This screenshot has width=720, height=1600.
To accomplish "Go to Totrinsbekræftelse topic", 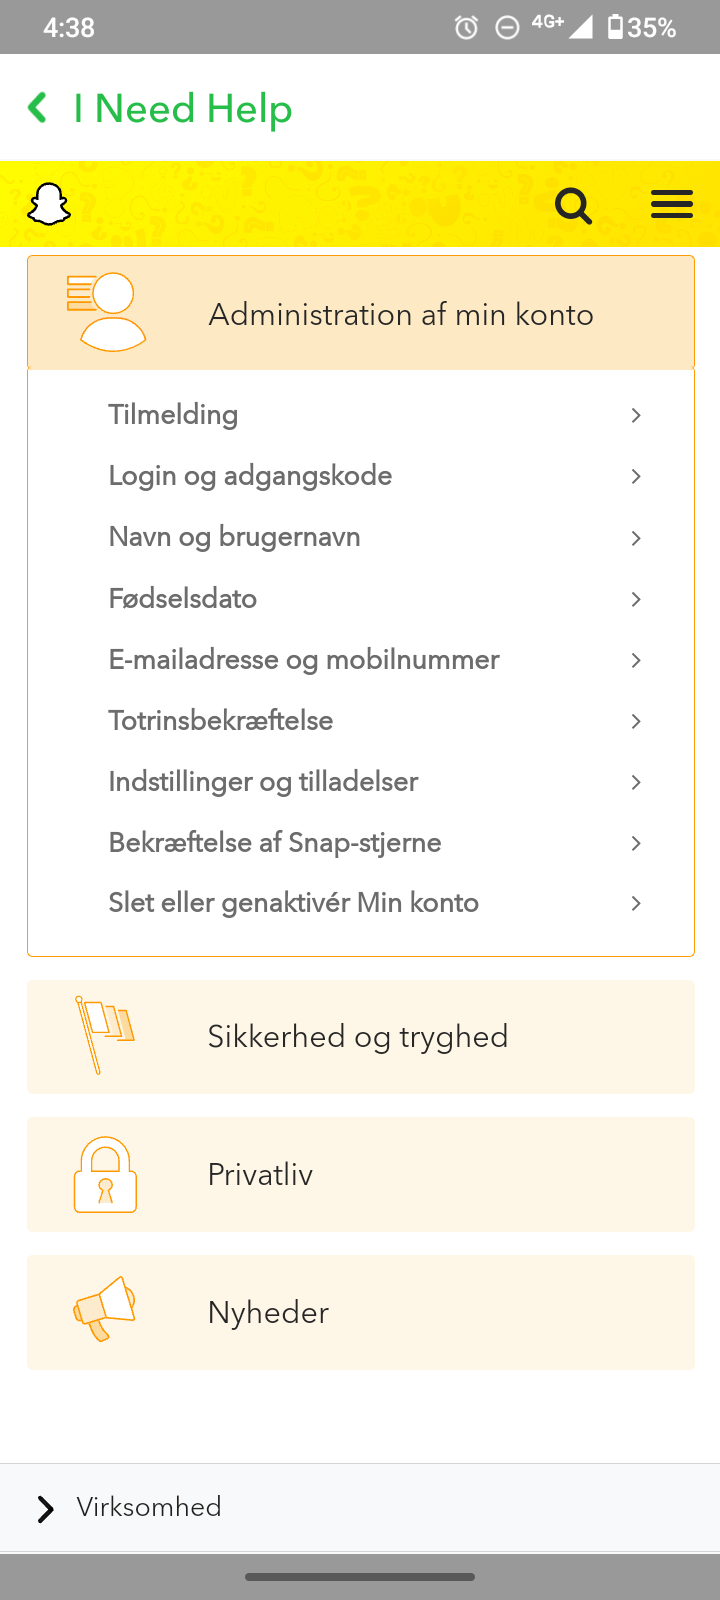I will [x=221, y=721].
